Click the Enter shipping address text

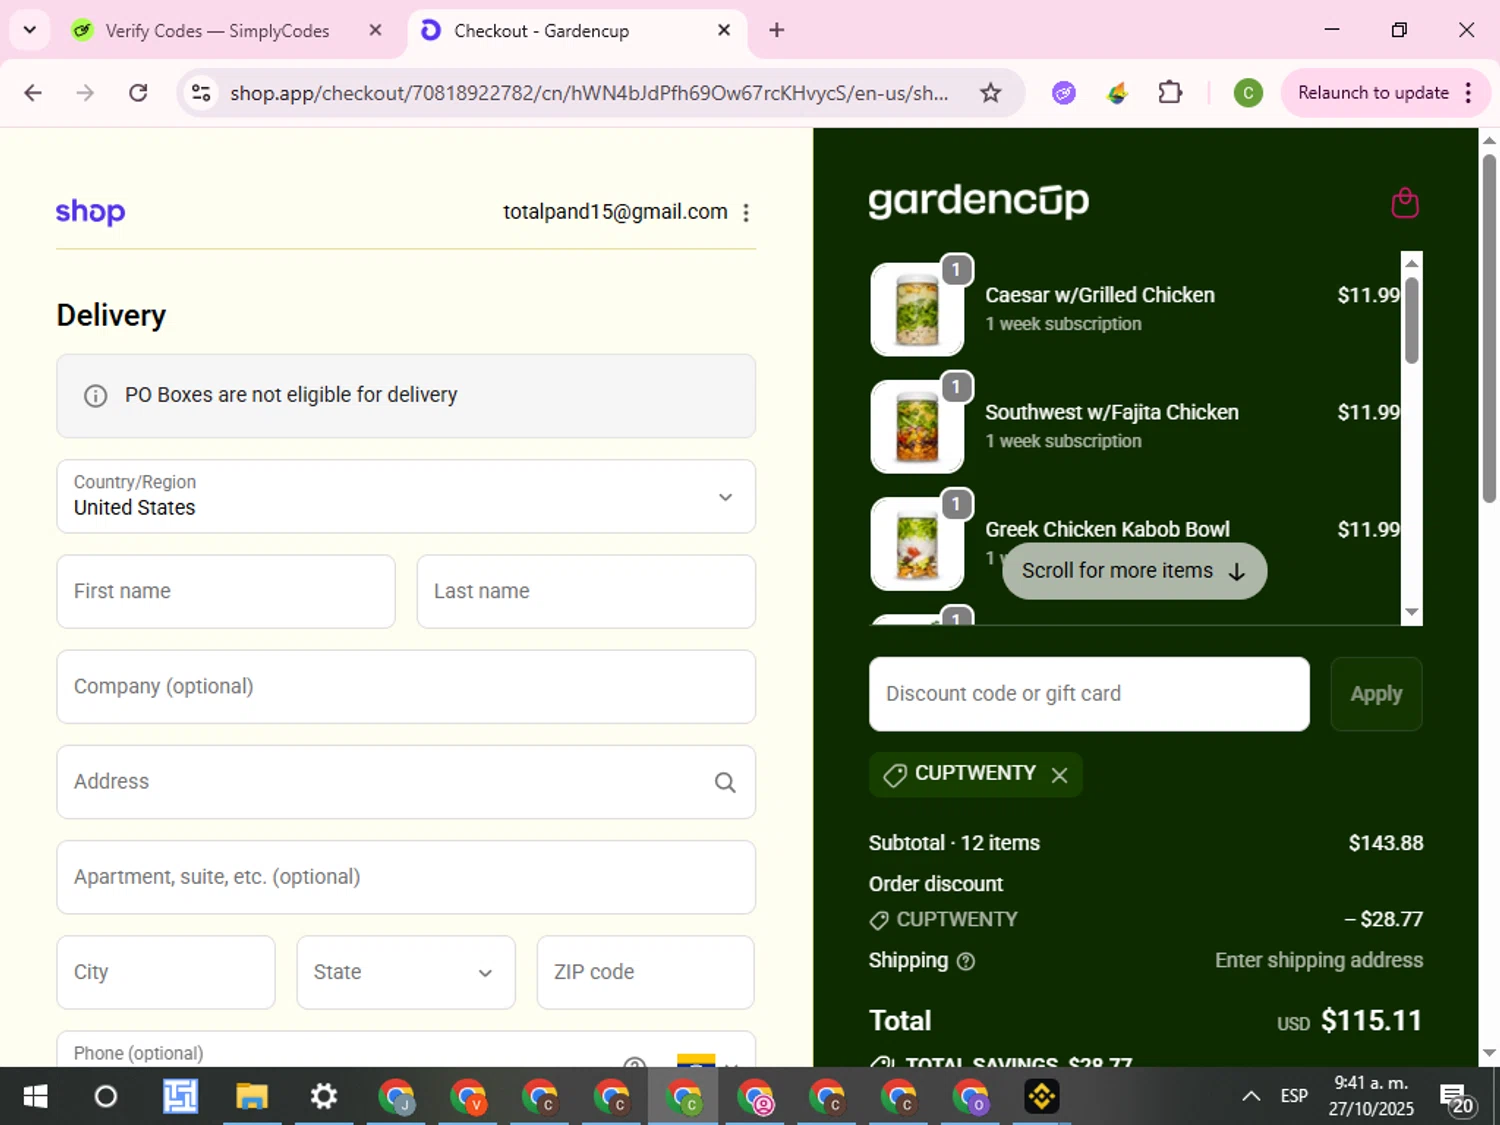[1319, 960]
